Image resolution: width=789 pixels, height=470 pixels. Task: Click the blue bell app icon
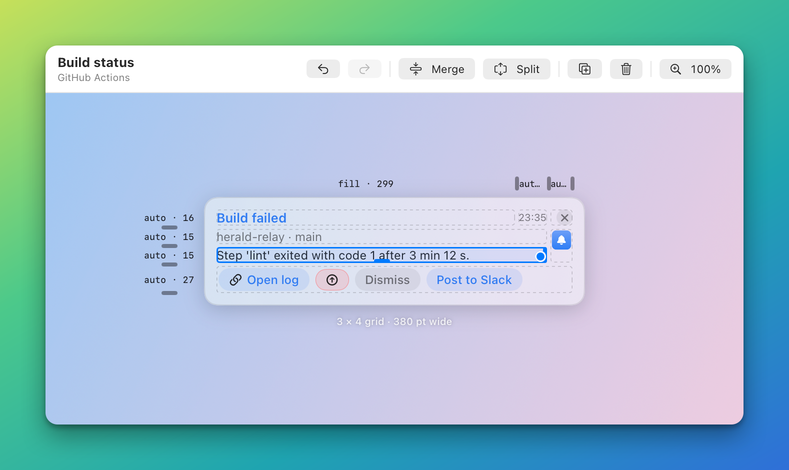pos(561,240)
